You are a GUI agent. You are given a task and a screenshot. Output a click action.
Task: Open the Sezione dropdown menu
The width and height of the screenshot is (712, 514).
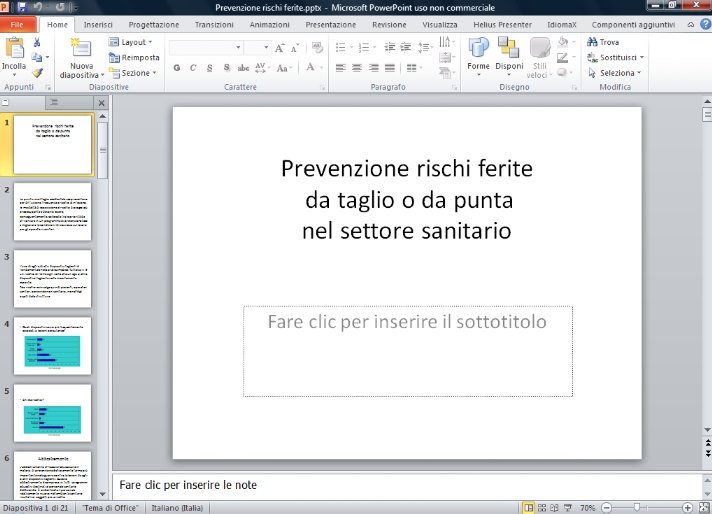(x=131, y=73)
